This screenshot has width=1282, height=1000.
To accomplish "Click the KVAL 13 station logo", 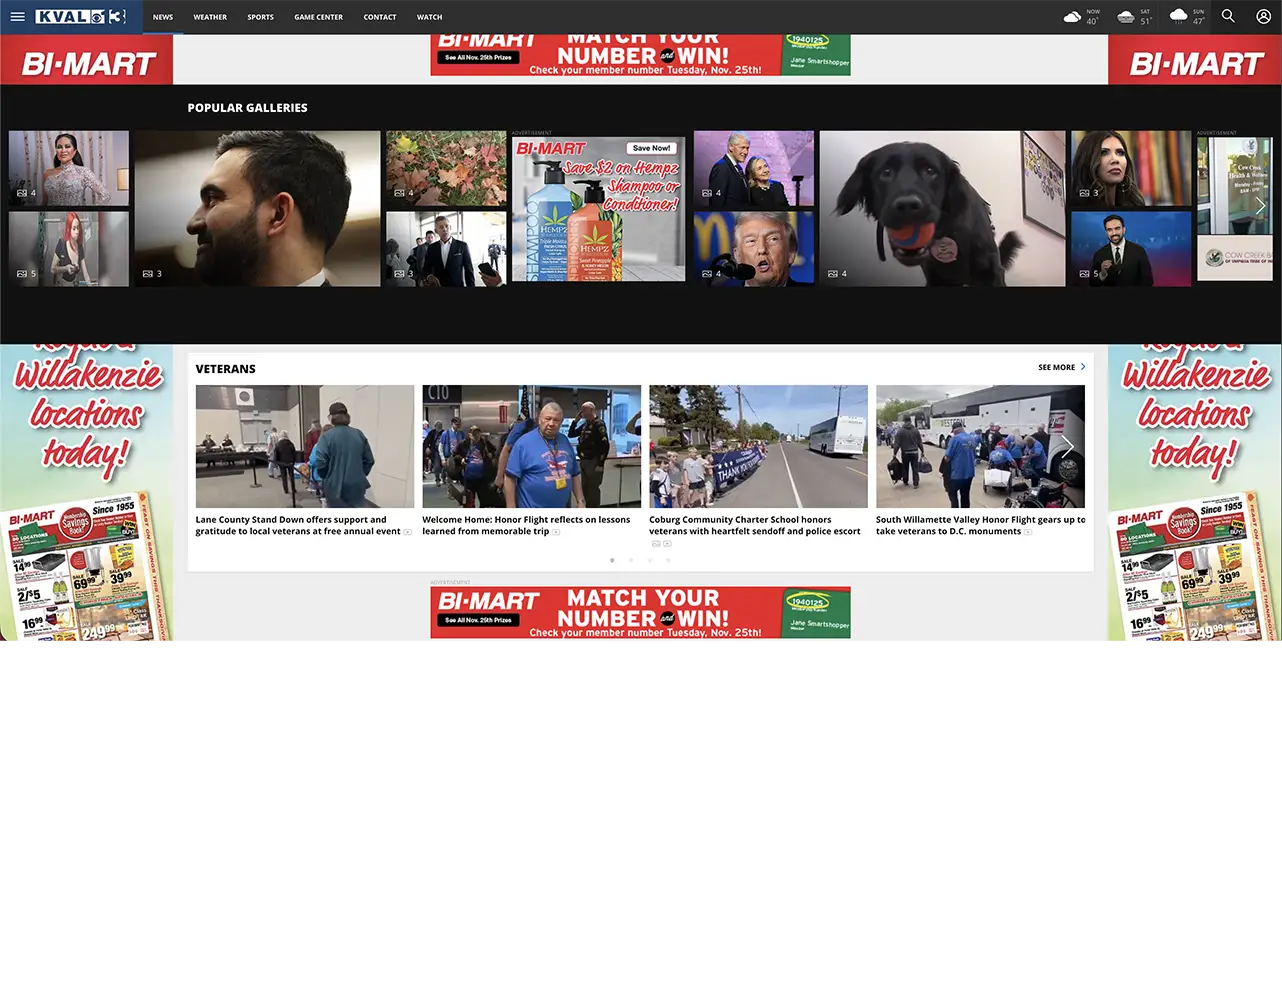I will point(81,17).
